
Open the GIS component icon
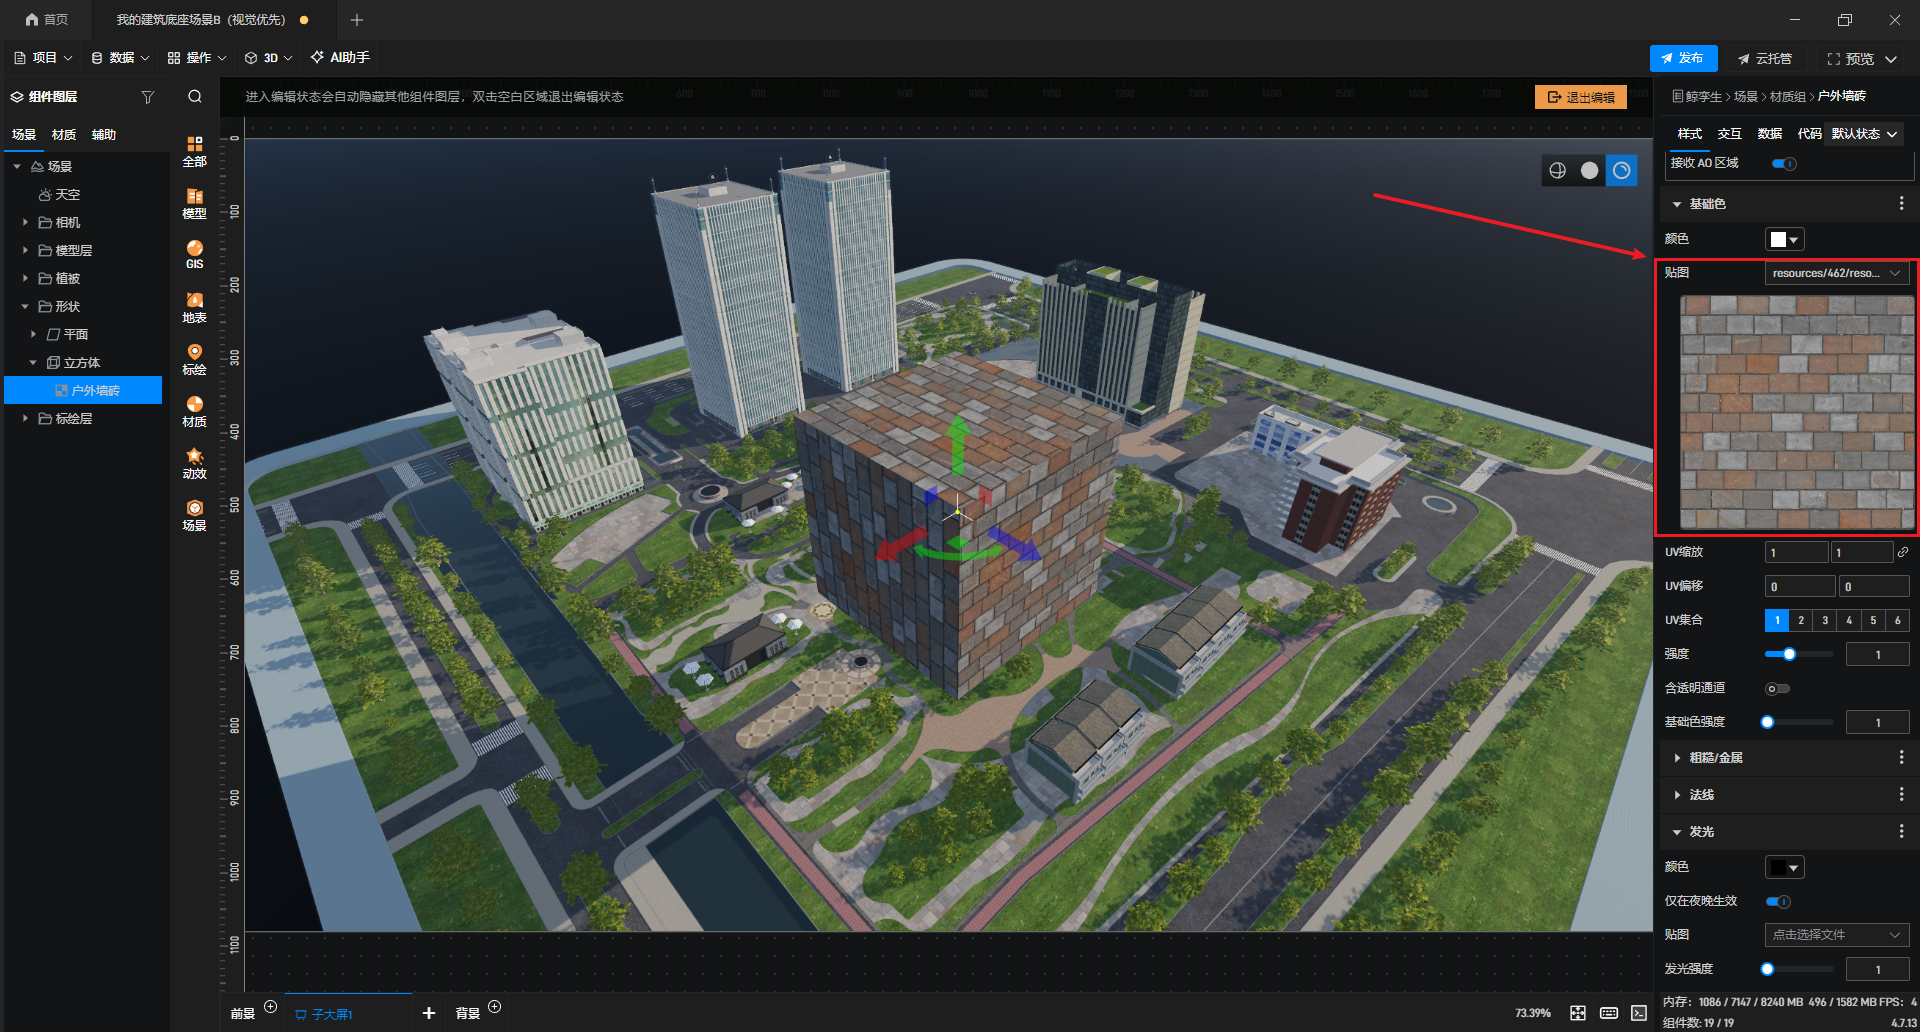point(194,255)
